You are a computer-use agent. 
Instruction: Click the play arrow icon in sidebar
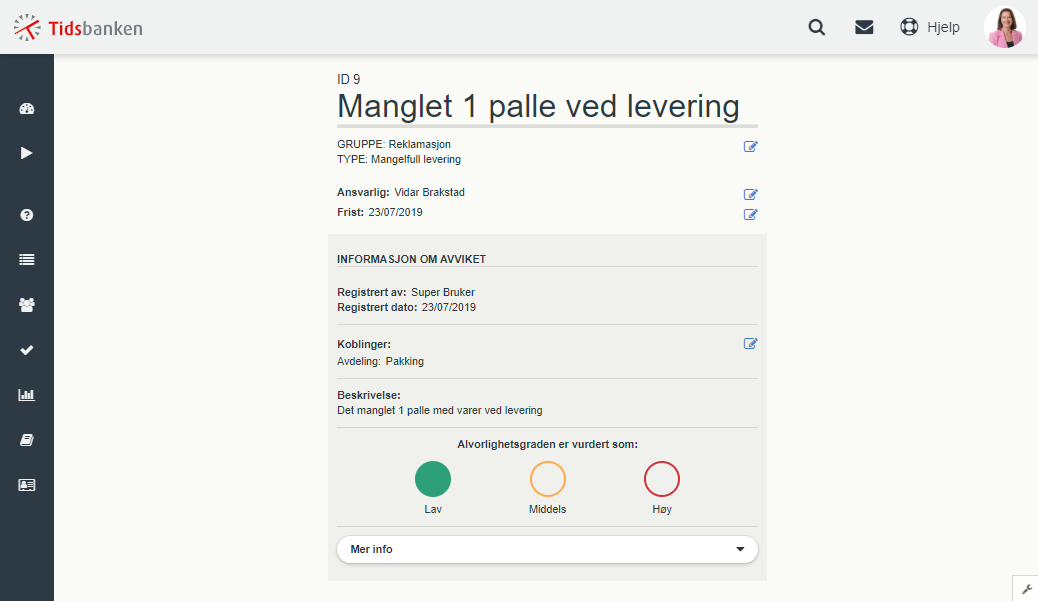[x=26, y=154]
